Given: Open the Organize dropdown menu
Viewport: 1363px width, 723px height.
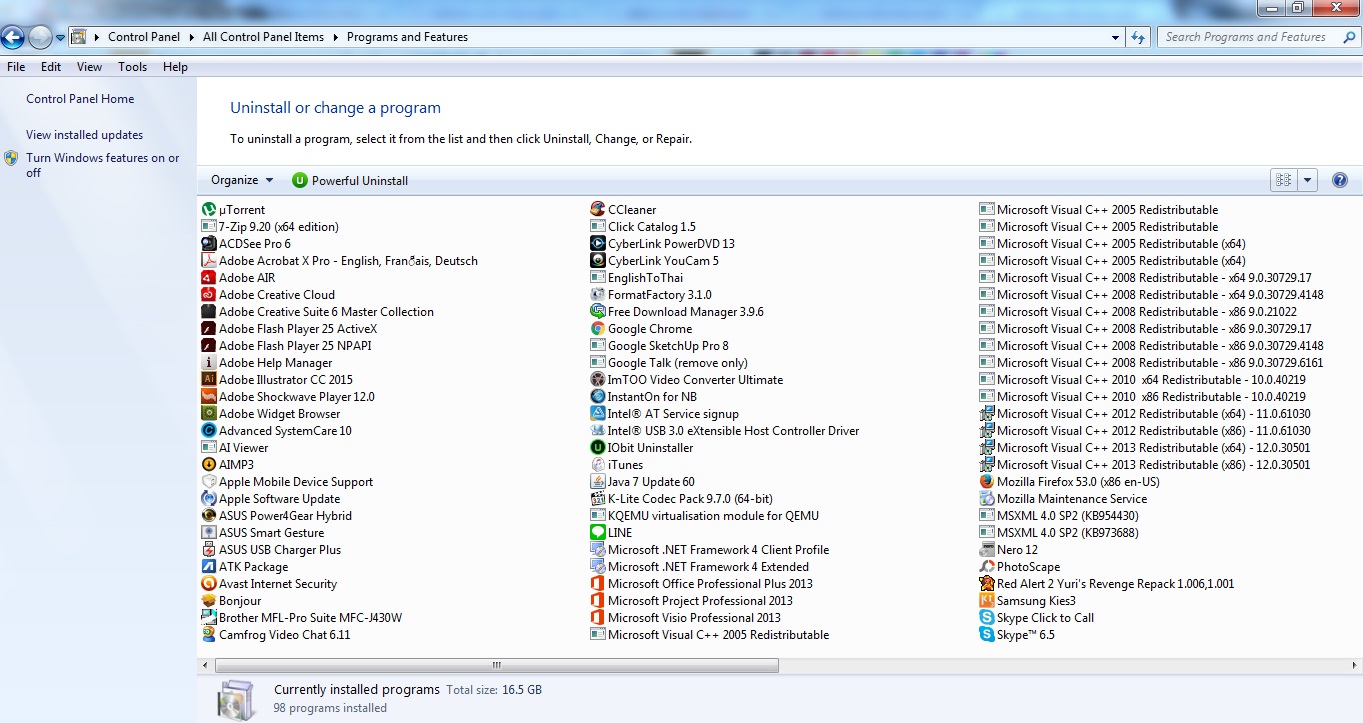Looking at the screenshot, I should click(242, 181).
